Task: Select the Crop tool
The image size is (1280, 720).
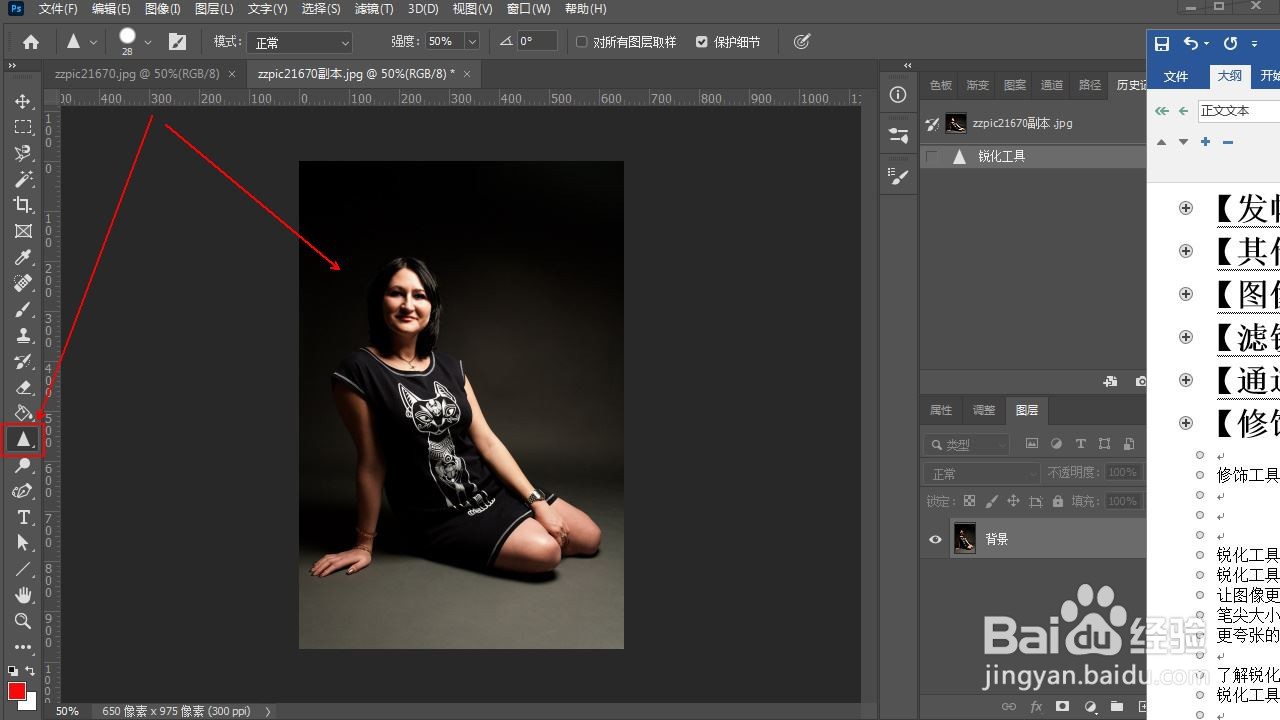Action: click(x=23, y=206)
